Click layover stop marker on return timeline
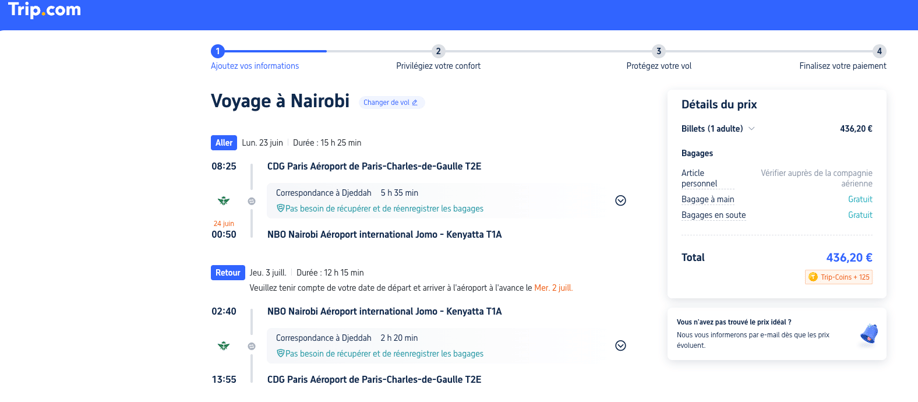Image resolution: width=918 pixels, height=402 pixels. point(252,346)
